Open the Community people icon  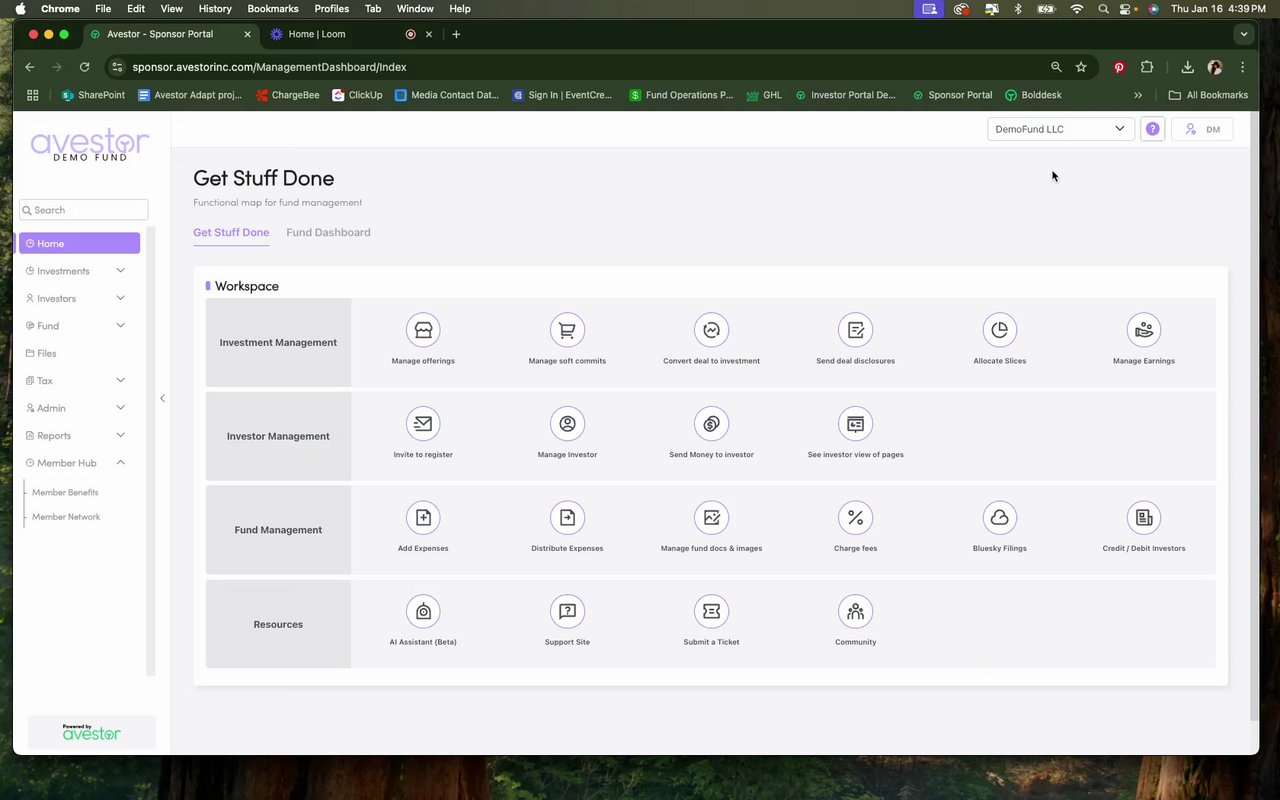(855, 611)
